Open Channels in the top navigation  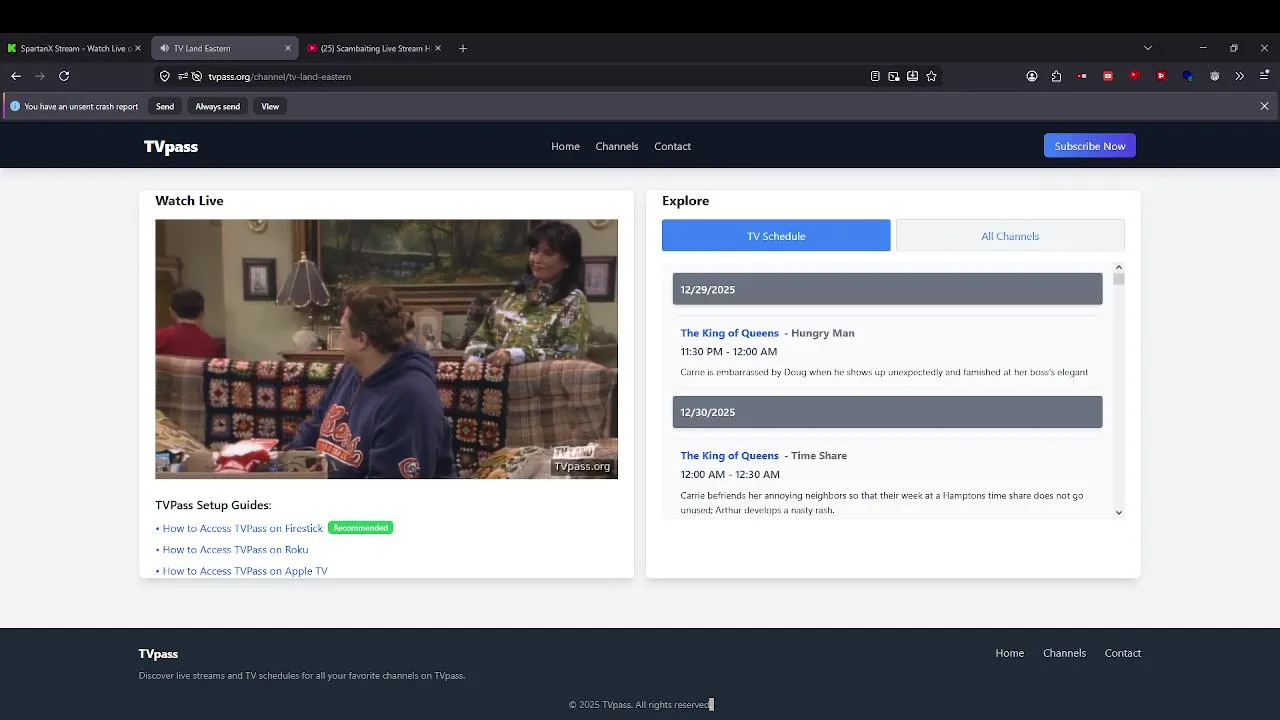click(617, 146)
